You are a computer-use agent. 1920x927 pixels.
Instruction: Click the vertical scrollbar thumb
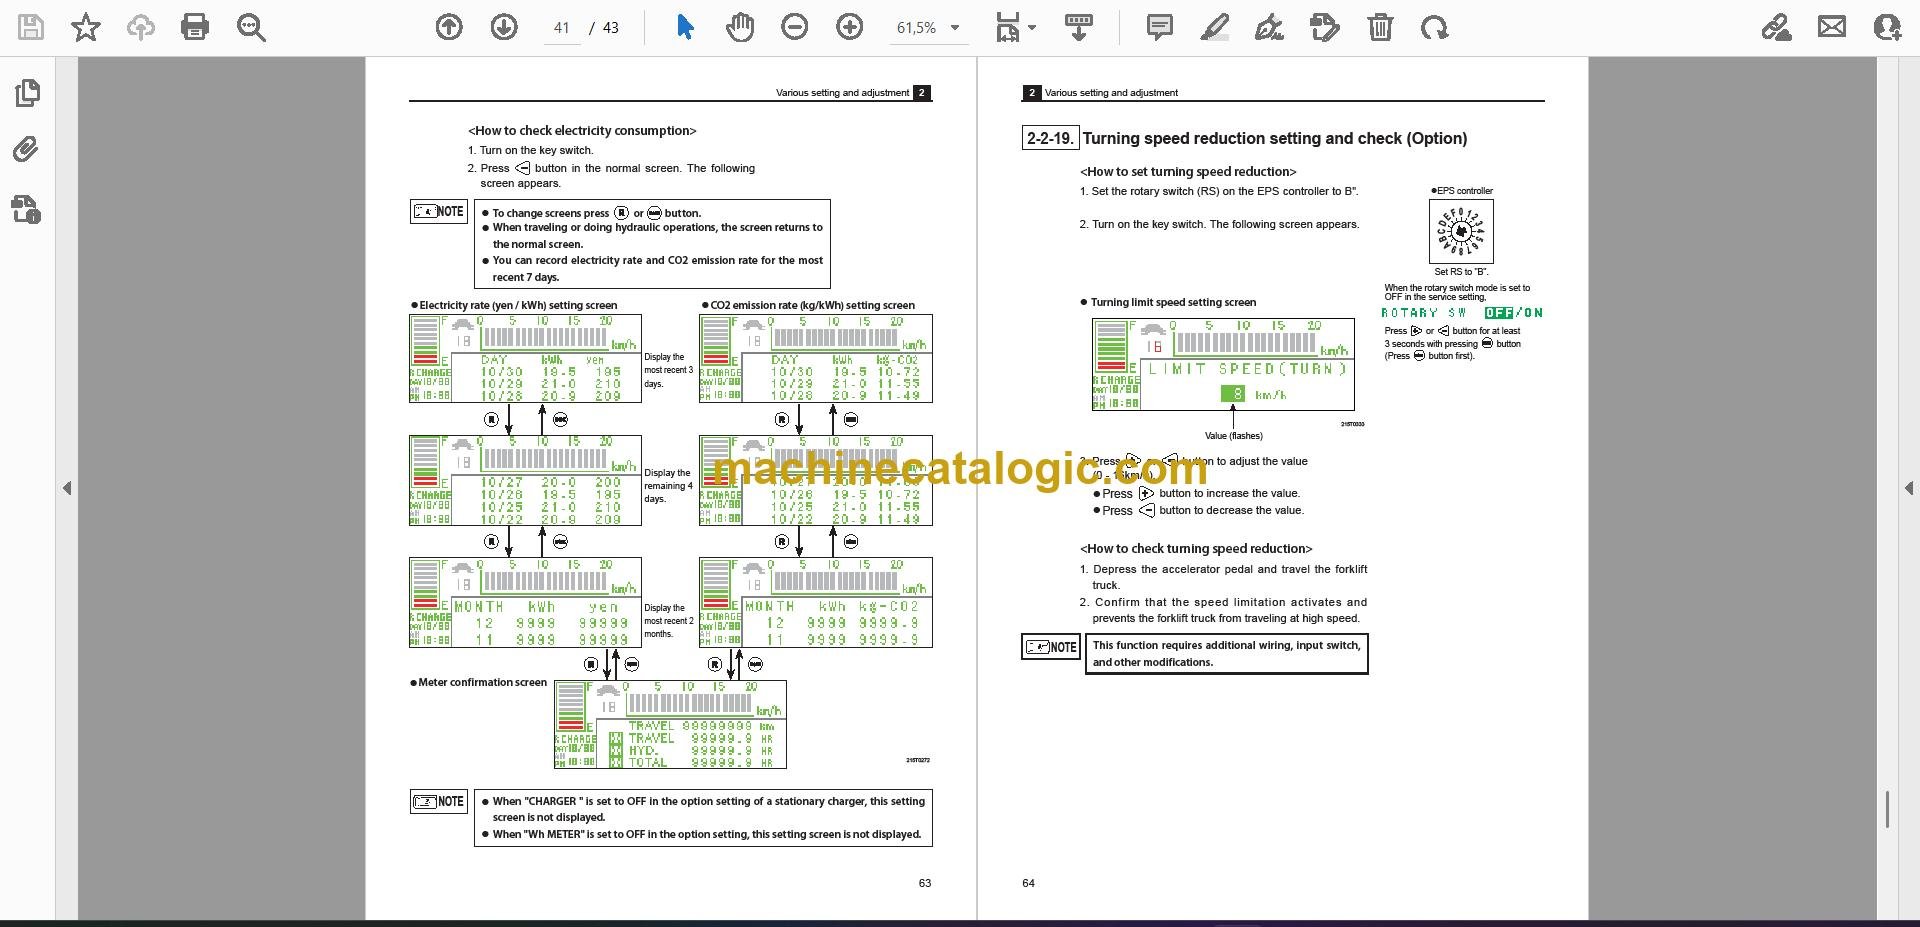[x=1887, y=809]
